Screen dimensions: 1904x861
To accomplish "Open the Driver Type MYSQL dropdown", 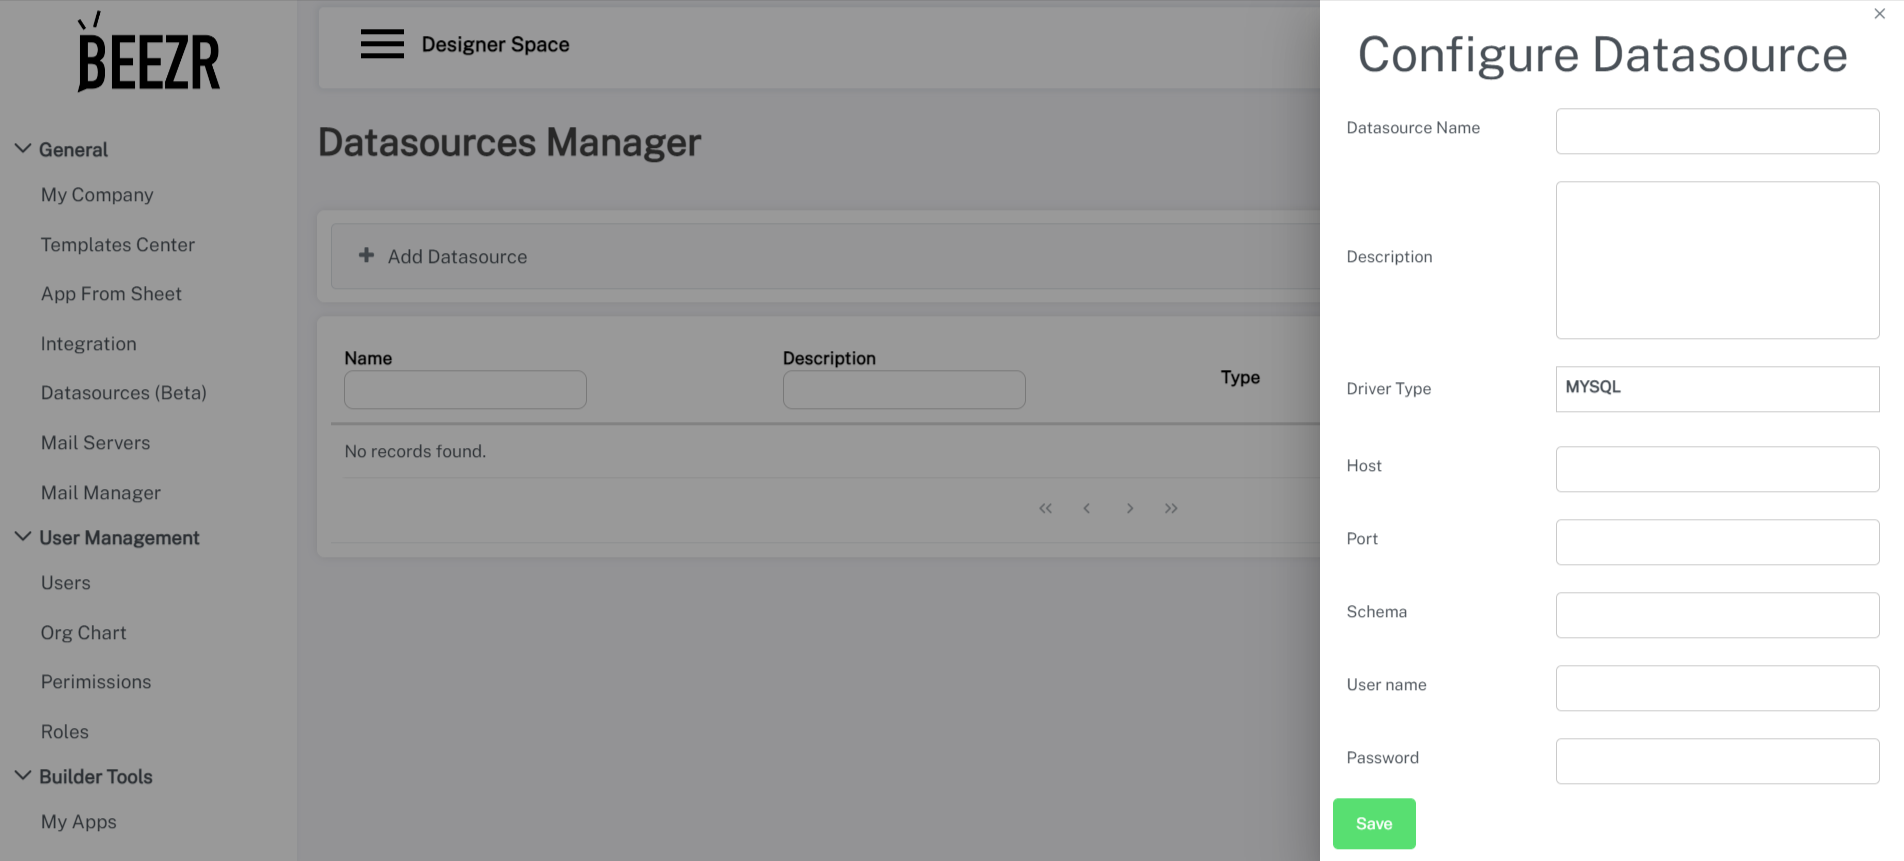I will pos(1717,389).
